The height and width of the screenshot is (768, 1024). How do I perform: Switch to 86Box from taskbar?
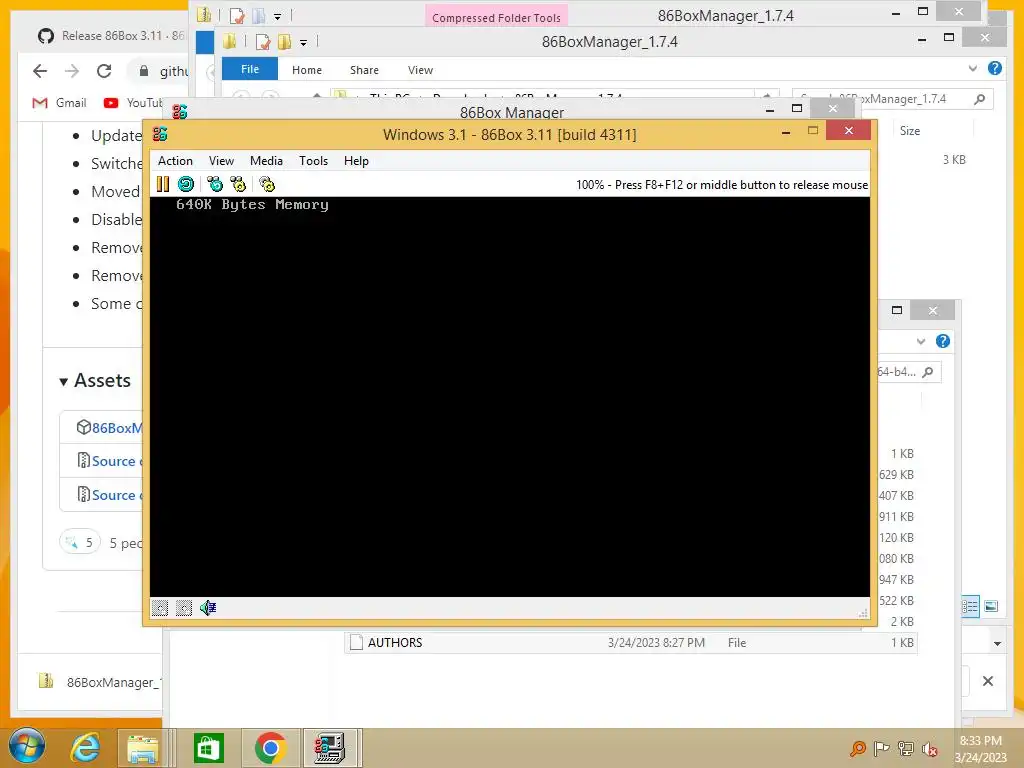[x=330, y=748]
